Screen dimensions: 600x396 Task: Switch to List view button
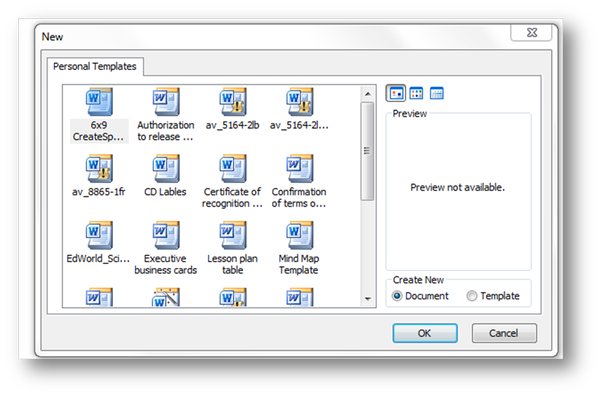click(416, 93)
